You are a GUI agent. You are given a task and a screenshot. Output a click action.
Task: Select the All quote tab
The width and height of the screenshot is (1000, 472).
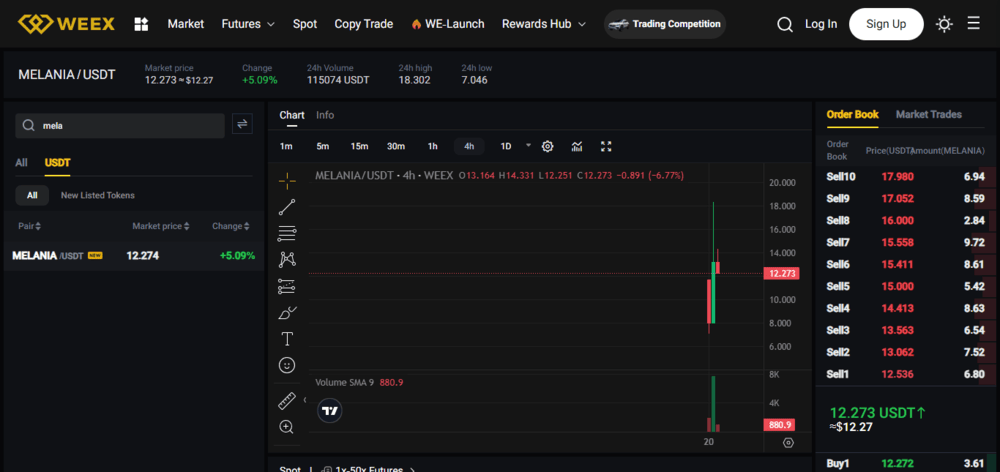click(21, 163)
